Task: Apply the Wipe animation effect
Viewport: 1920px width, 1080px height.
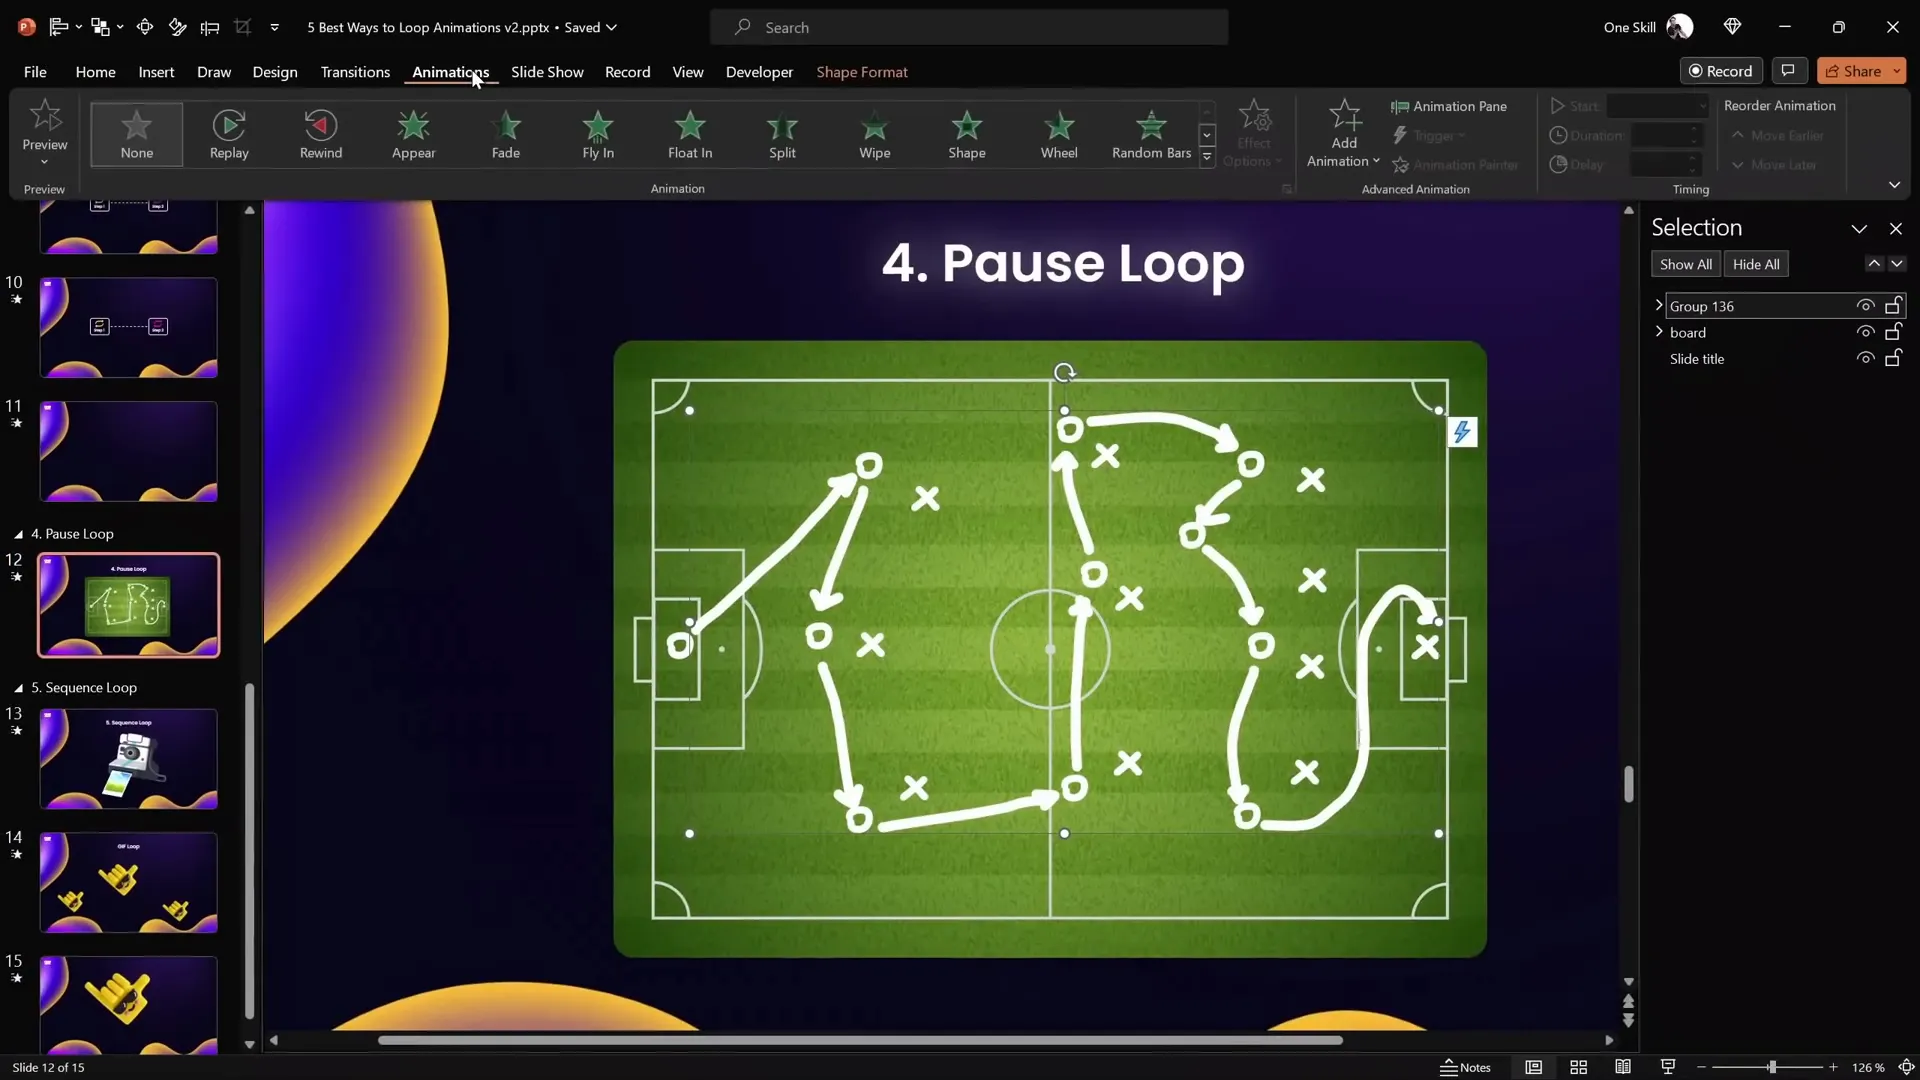Action: tap(875, 134)
